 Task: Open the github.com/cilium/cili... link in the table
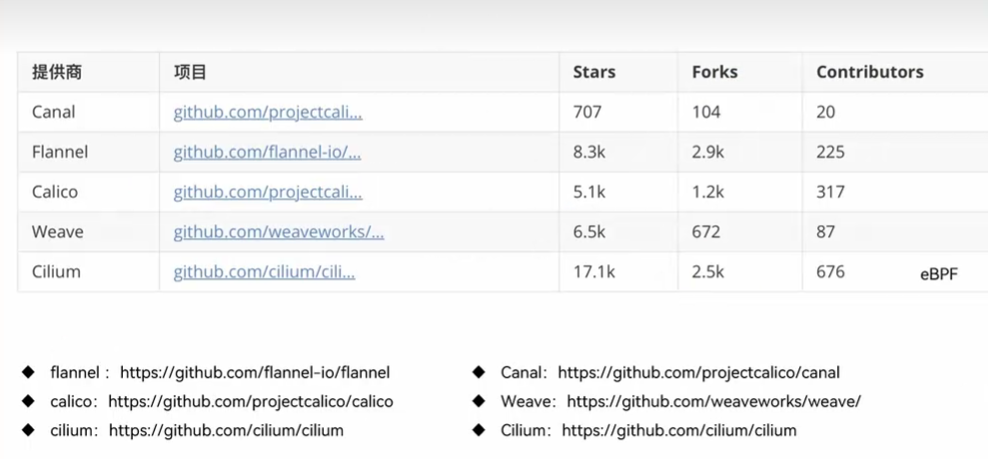tap(264, 272)
